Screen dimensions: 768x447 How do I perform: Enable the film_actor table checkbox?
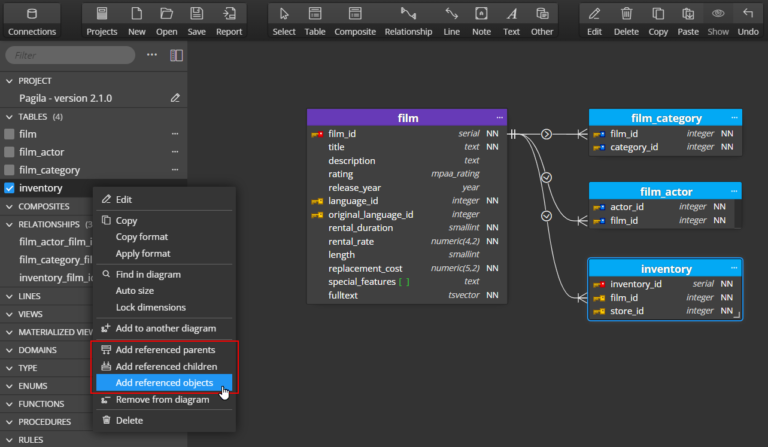(x=10, y=152)
